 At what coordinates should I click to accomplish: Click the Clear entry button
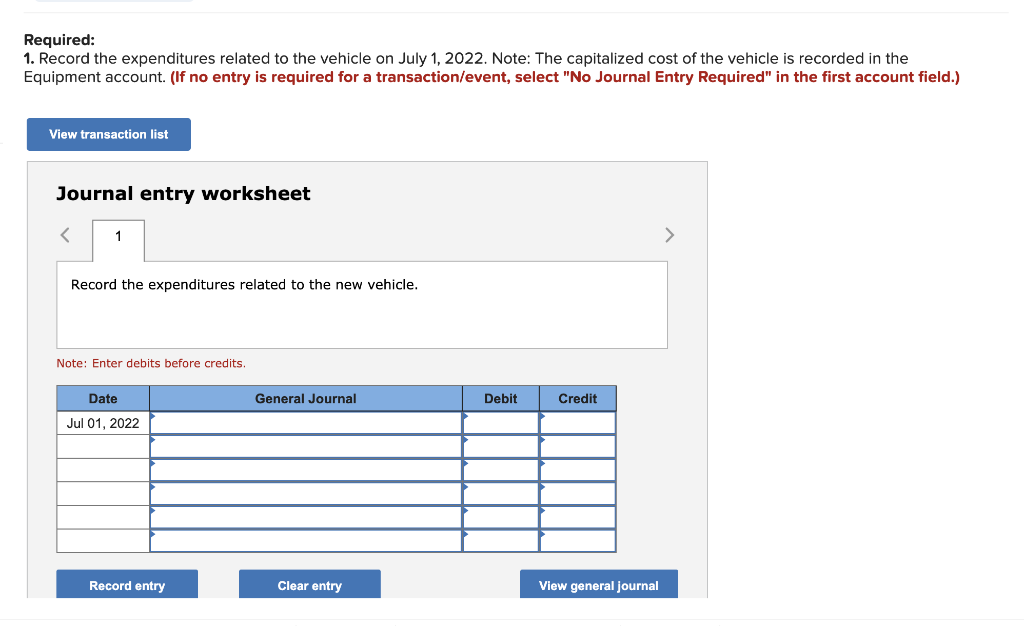click(x=310, y=585)
